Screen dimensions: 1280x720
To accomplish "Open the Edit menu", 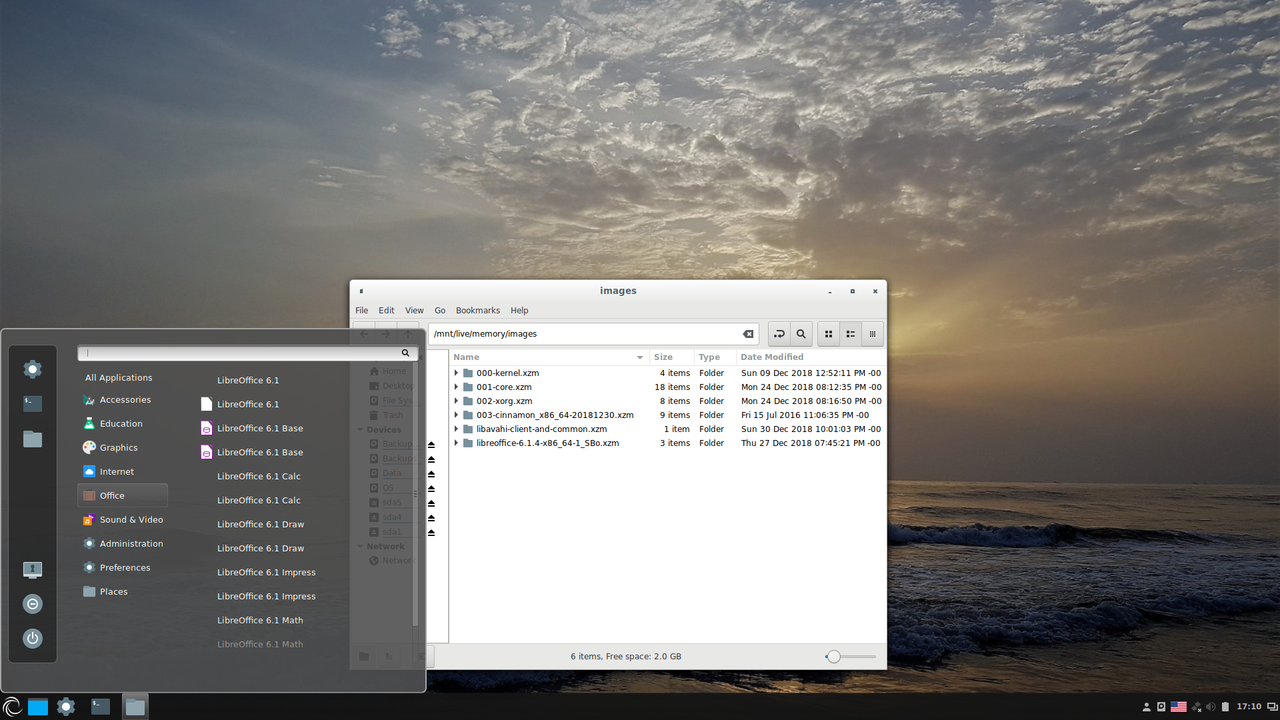I will pyautogui.click(x=386, y=310).
